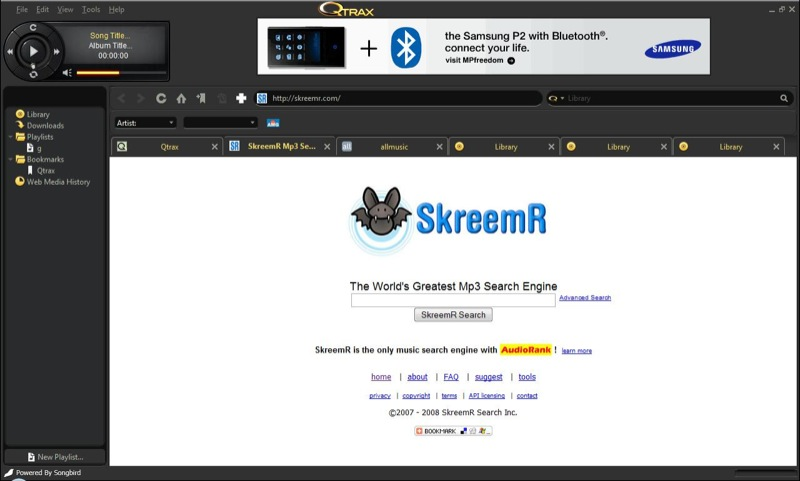Toggle repeat on the player dial bottom
The width and height of the screenshot is (800, 481).
pos(33,74)
